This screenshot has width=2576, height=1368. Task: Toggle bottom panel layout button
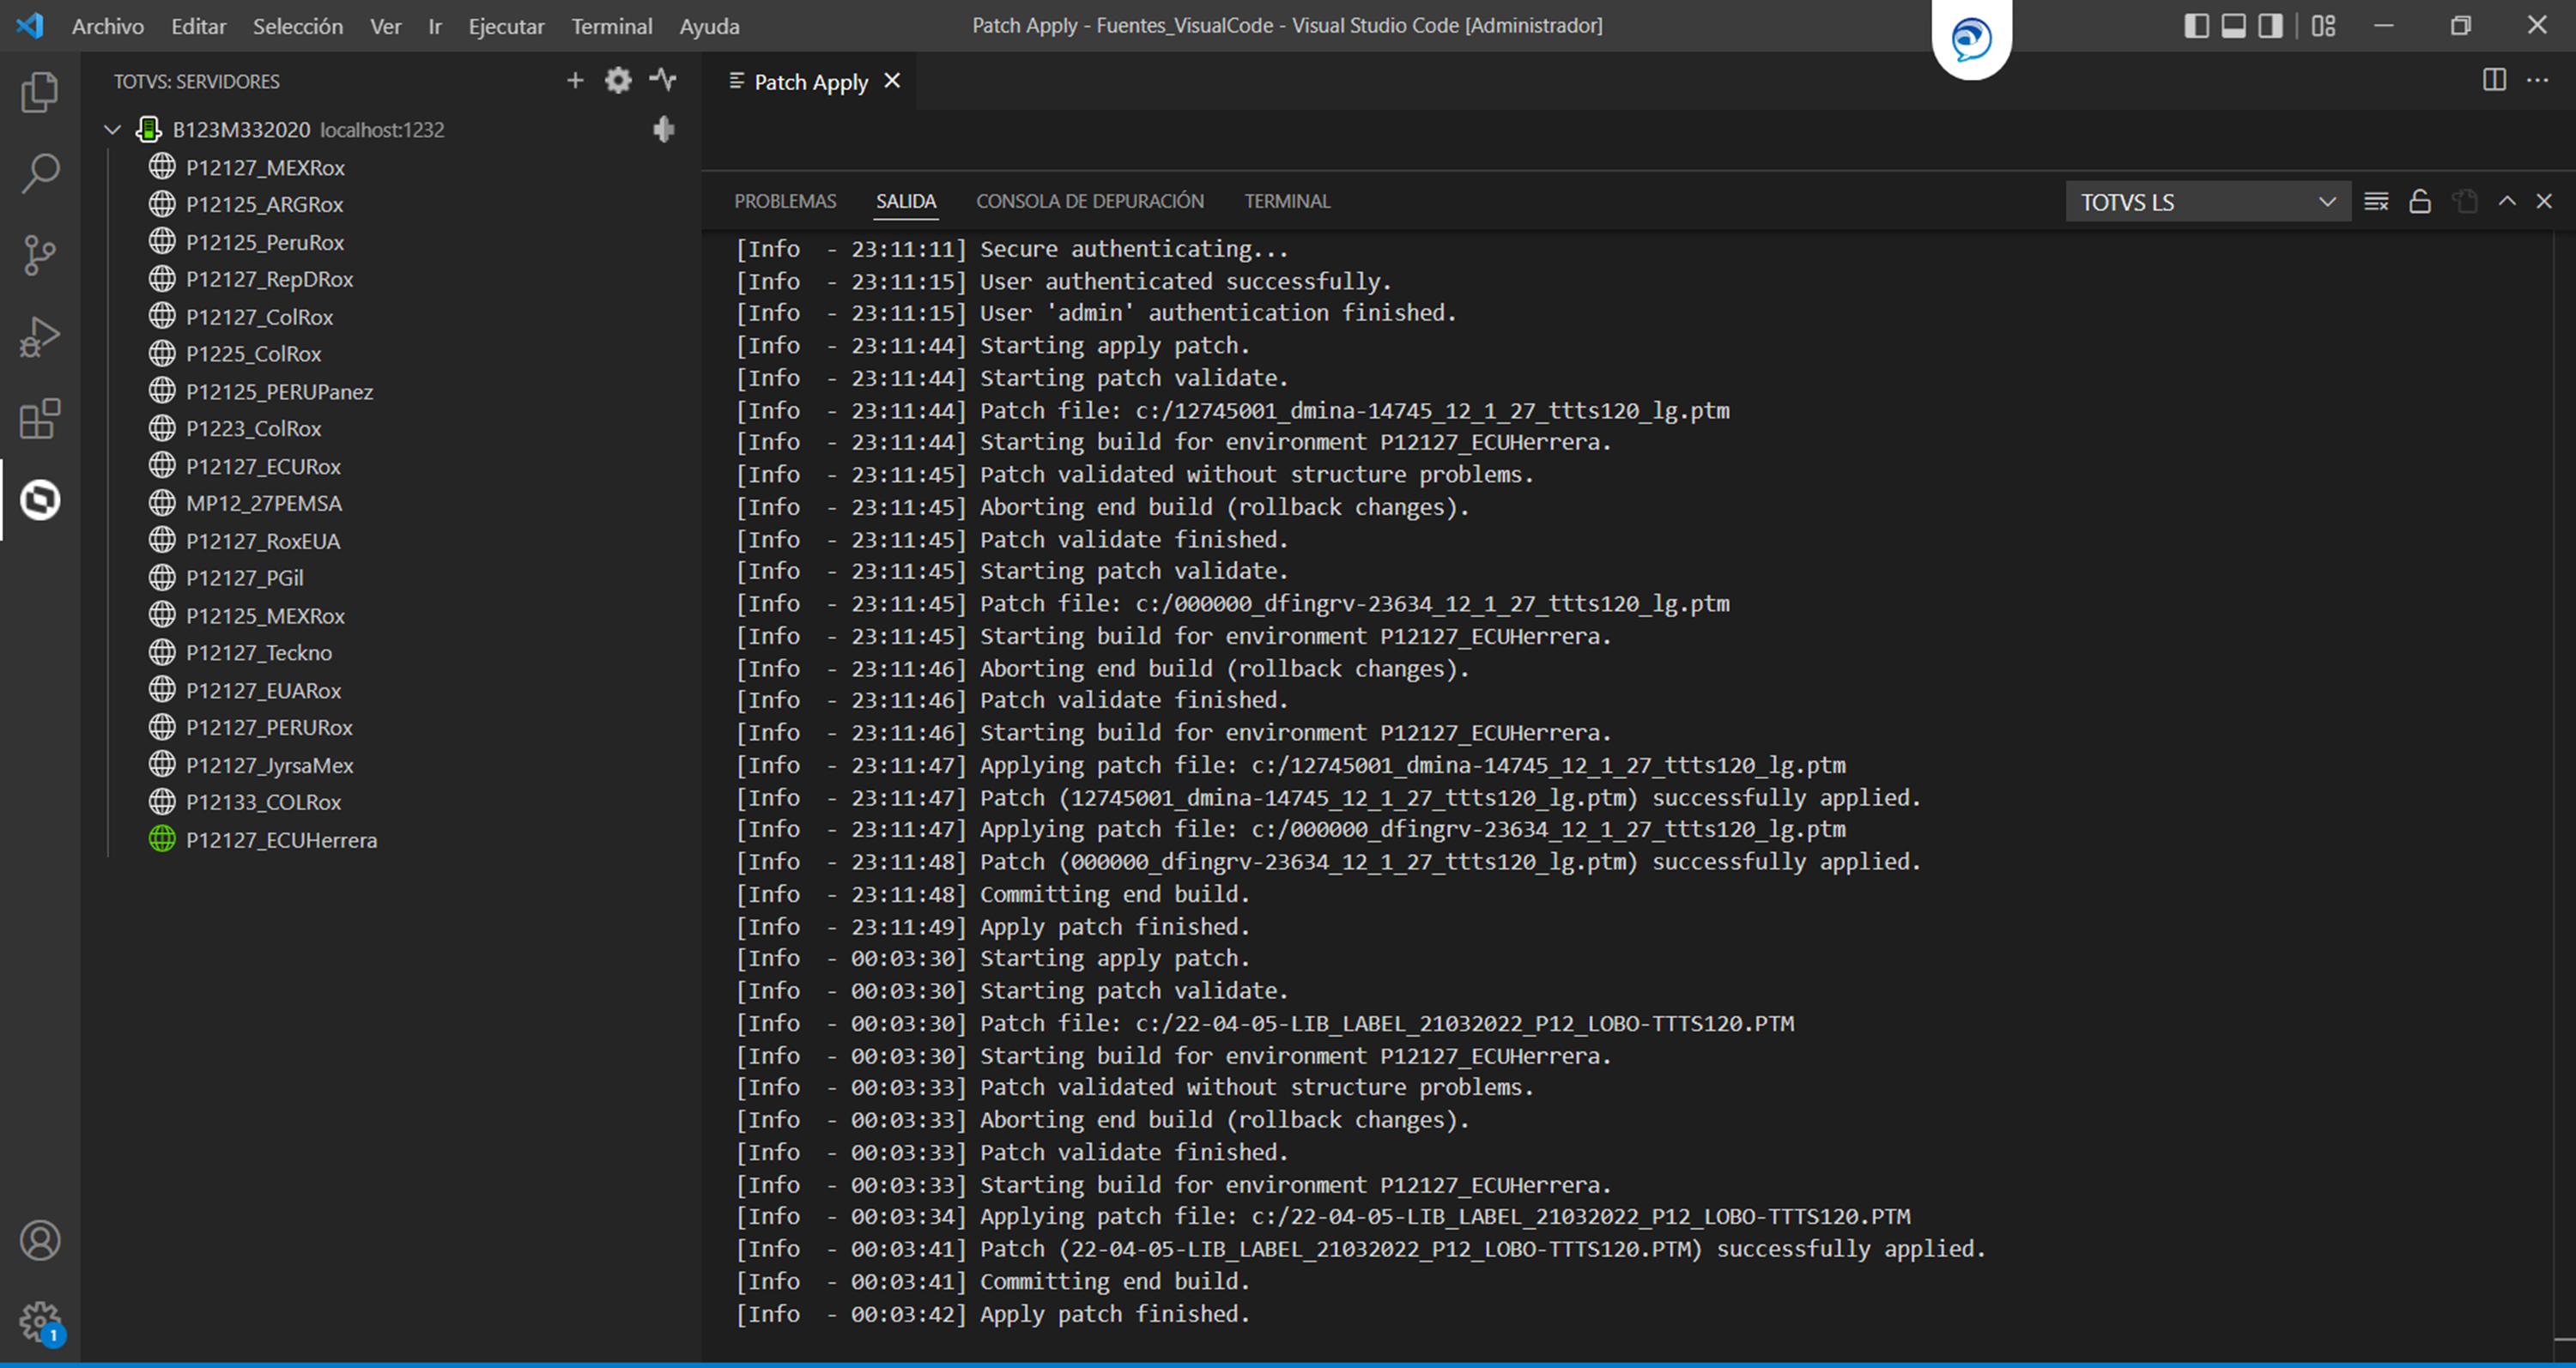pyautogui.click(x=2234, y=26)
